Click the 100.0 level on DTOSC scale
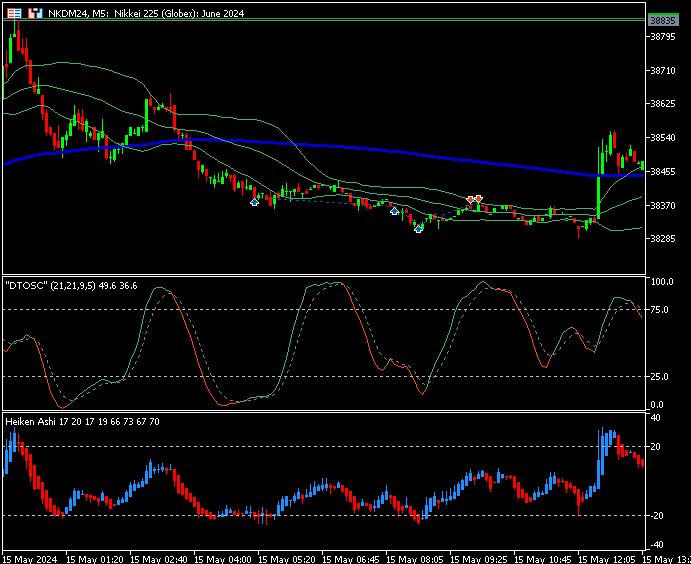Screen dimensions: 691x564 click(662, 282)
